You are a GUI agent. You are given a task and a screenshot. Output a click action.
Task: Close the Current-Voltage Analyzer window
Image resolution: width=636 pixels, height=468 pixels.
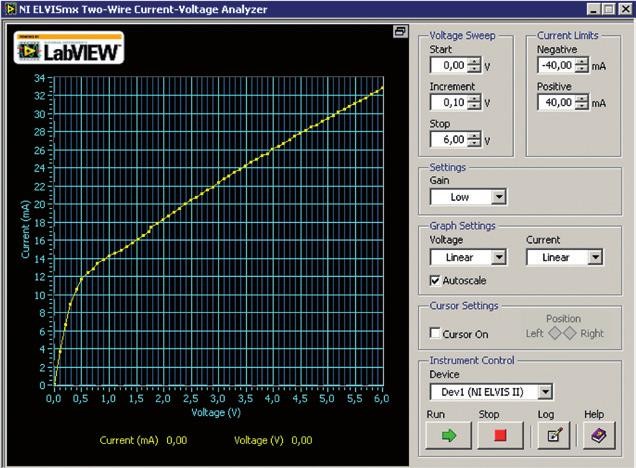[625, 9]
